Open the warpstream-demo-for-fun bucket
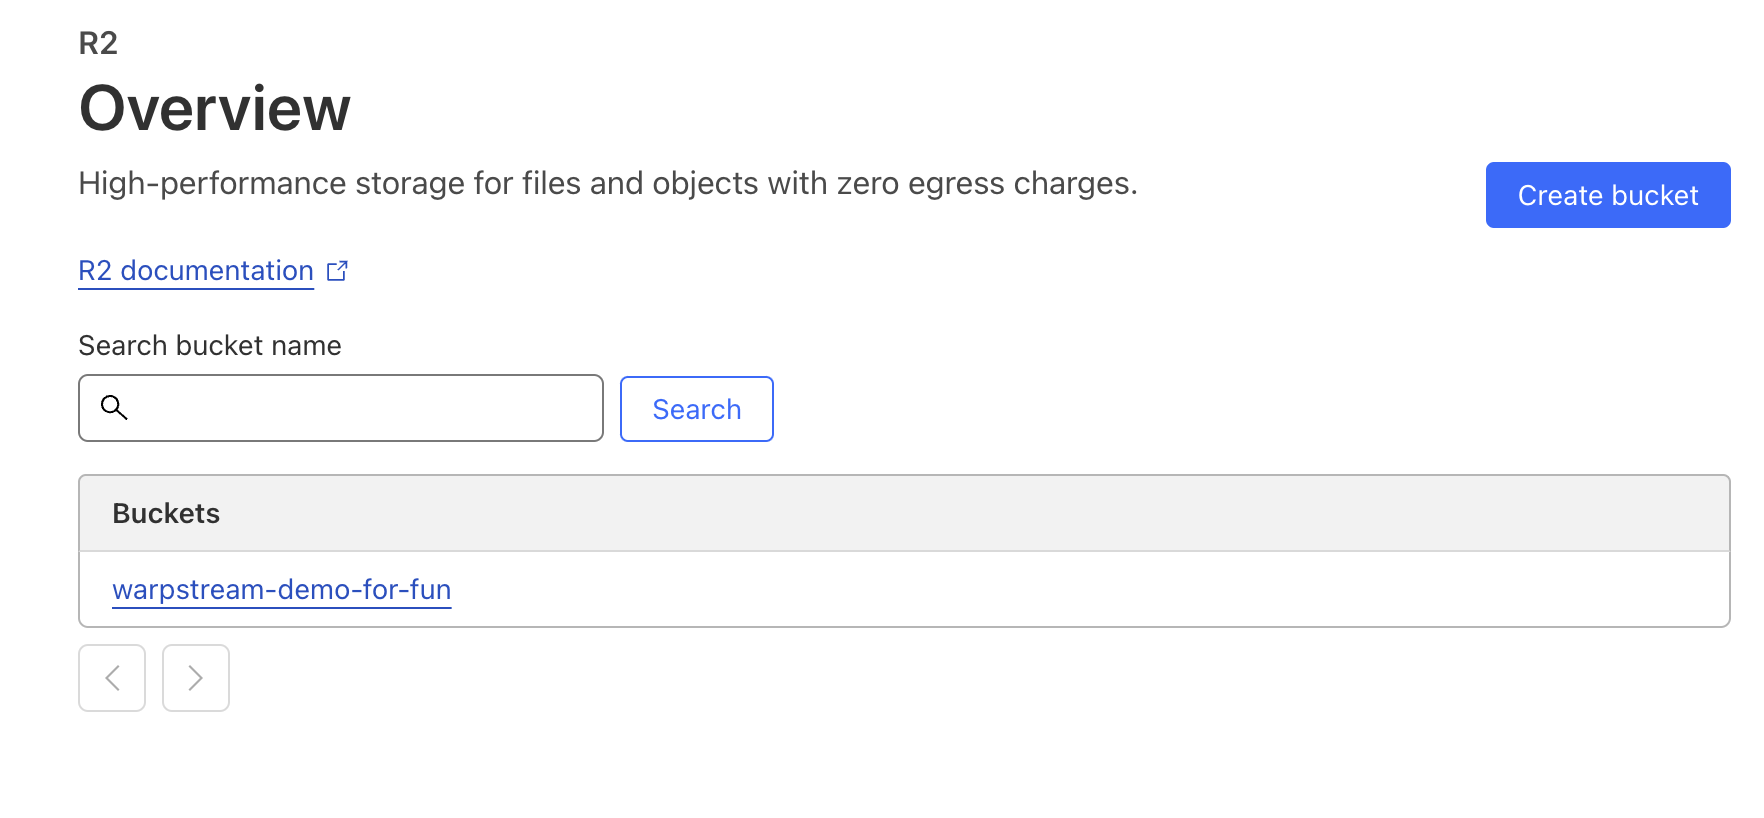1764x818 pixels. pos(281,590)
